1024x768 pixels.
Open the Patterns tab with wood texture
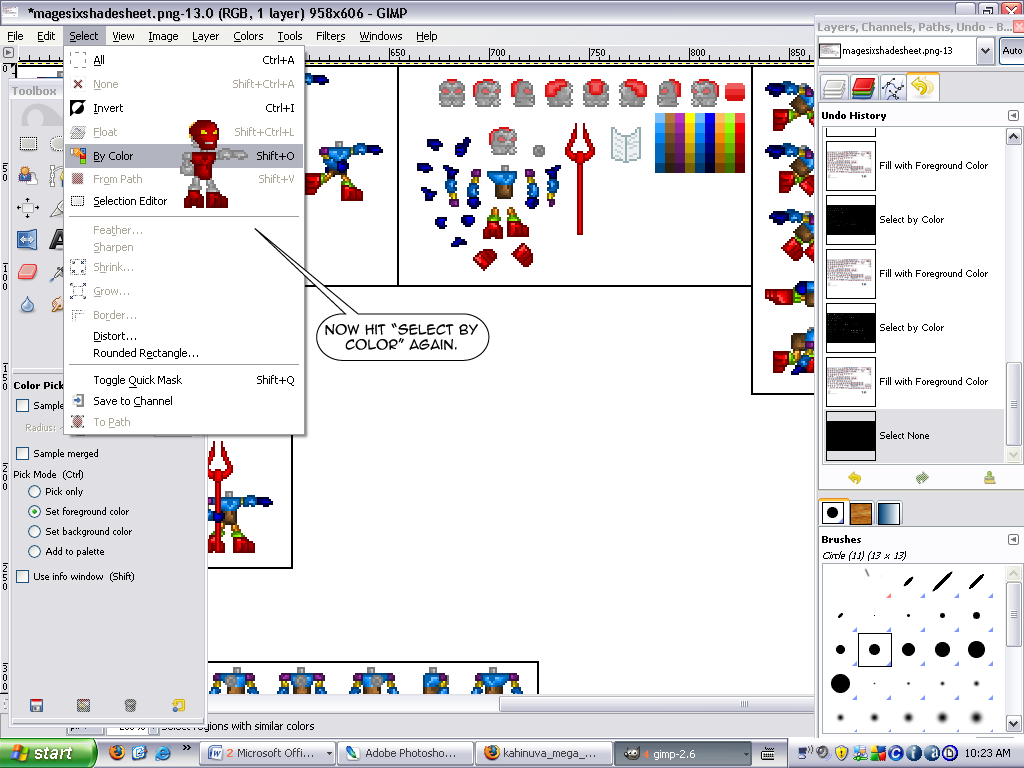point(861,513)
